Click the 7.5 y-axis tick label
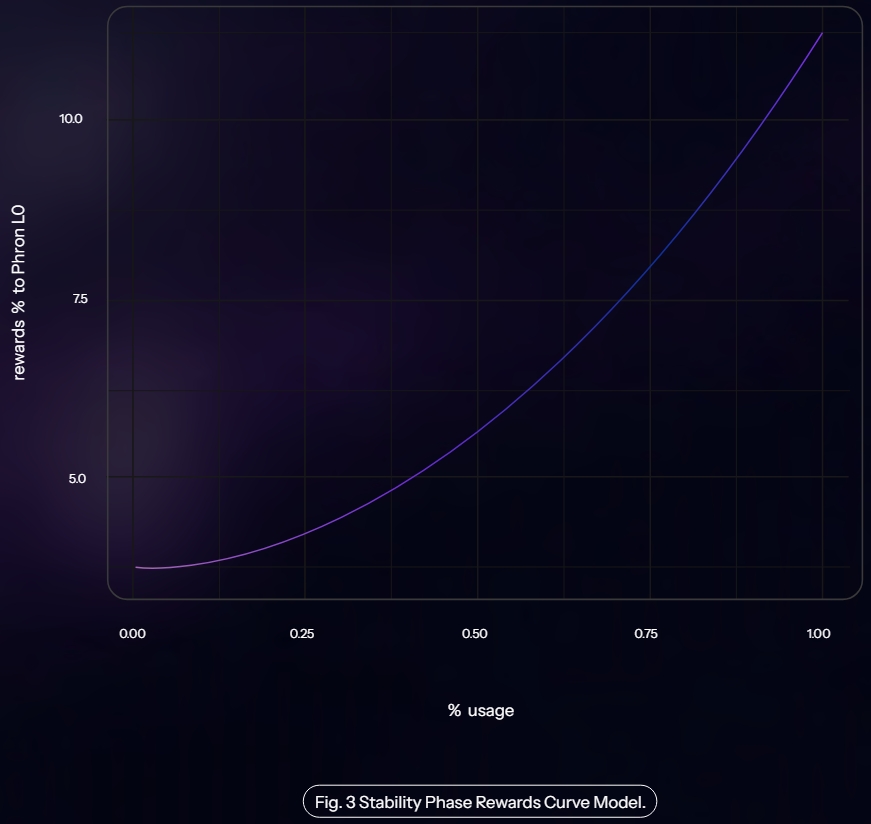The image size is (871, 824). click(80, 299)
